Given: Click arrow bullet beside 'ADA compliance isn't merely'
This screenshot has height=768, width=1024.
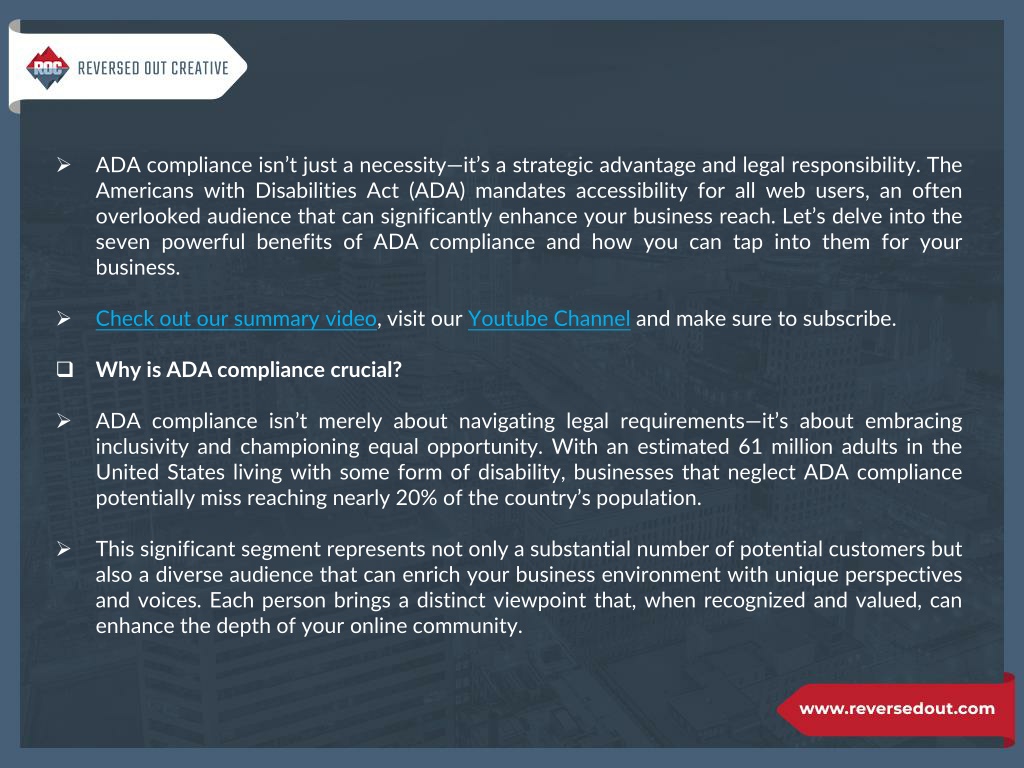Looking at the screenshot, I should [63, 421].
